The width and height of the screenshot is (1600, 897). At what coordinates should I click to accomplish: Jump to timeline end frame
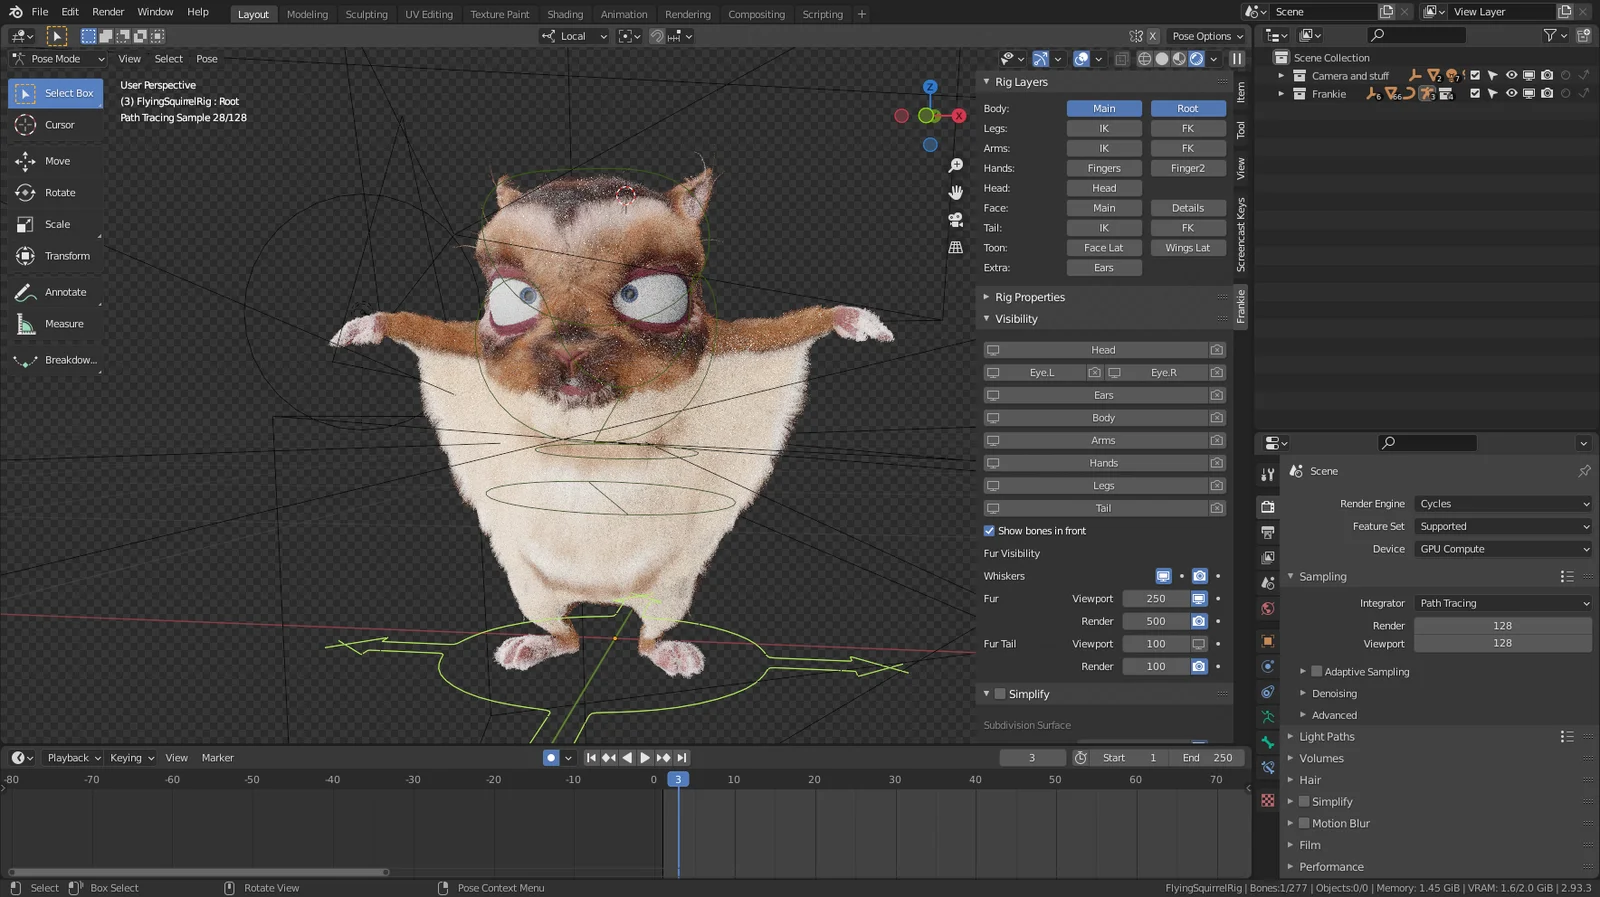click(681, 758)
